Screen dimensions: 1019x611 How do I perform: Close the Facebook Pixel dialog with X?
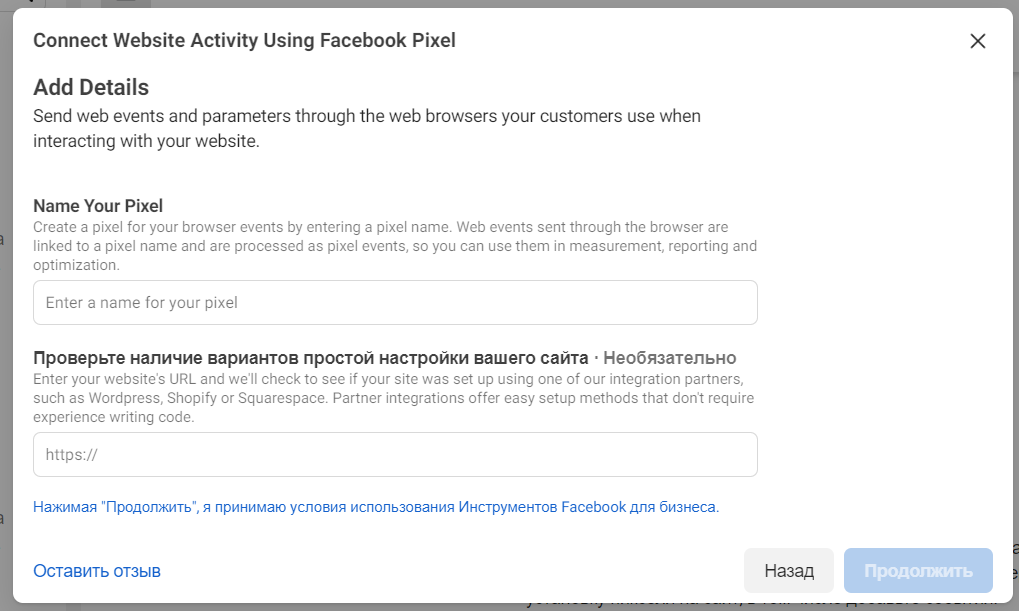[977, 41]
